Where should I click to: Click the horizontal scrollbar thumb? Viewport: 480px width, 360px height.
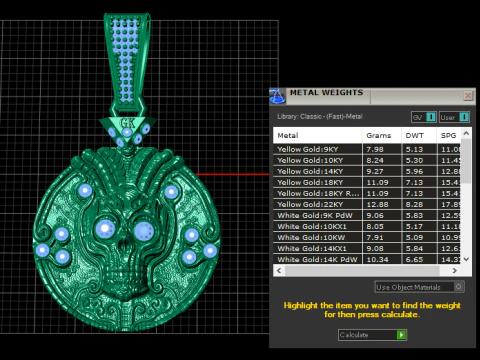362,271
